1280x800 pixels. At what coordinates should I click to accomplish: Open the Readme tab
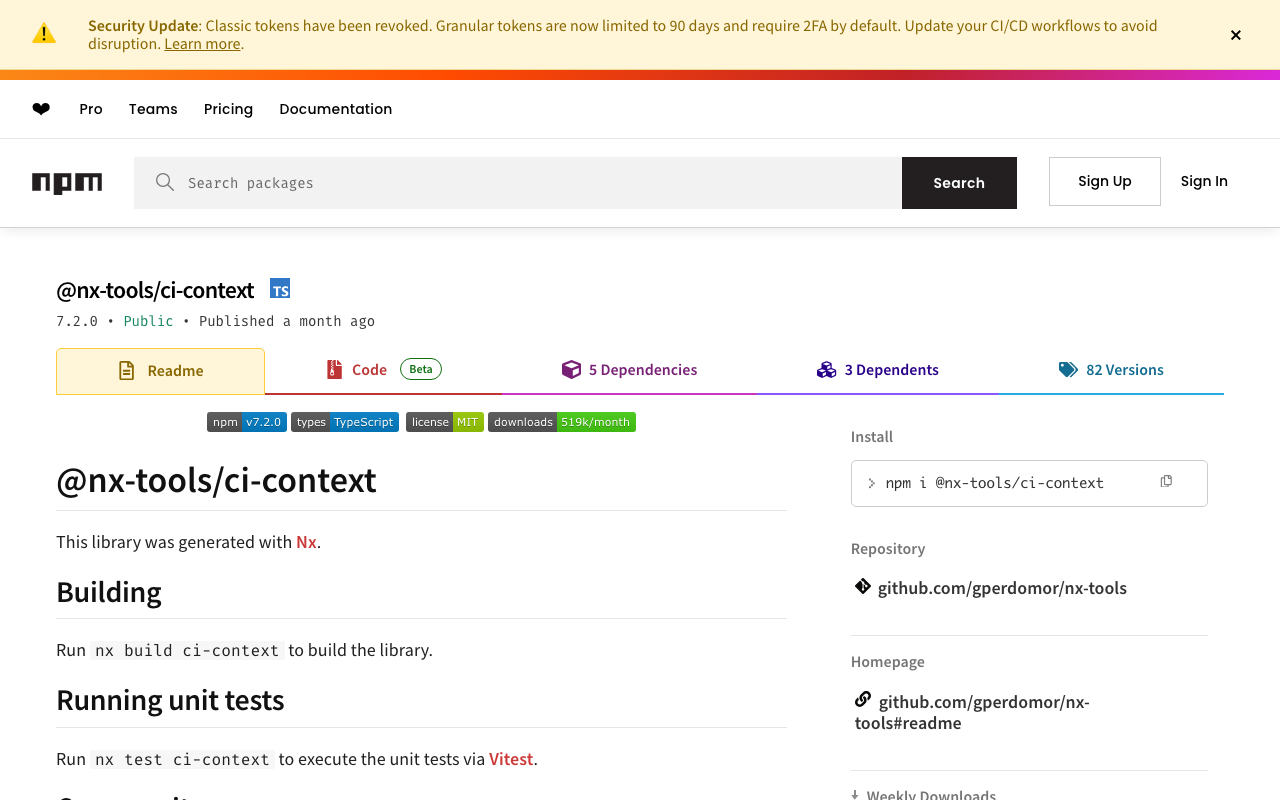160,371
